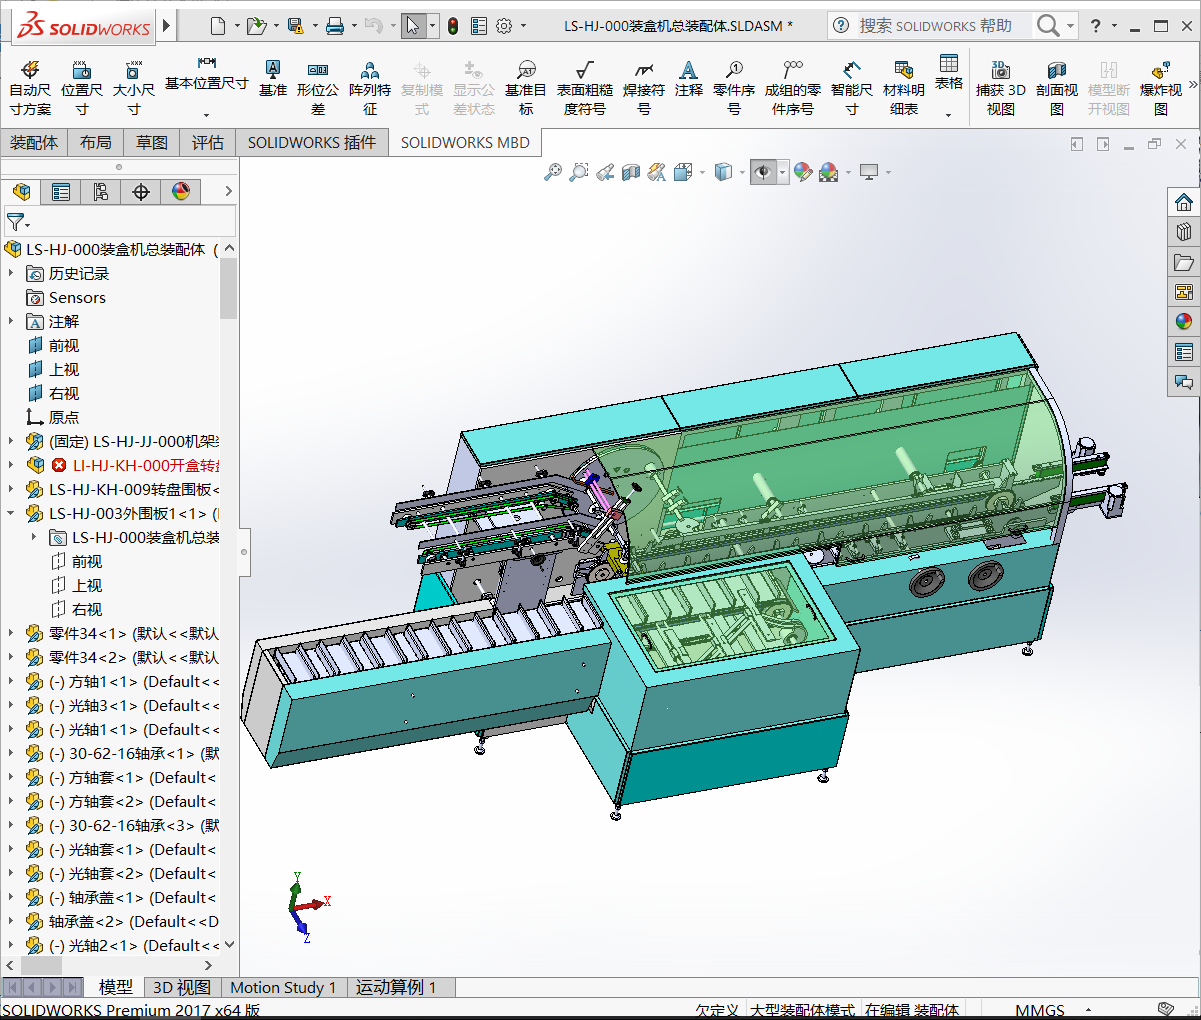Click the Previous View icon

[605, 172]
